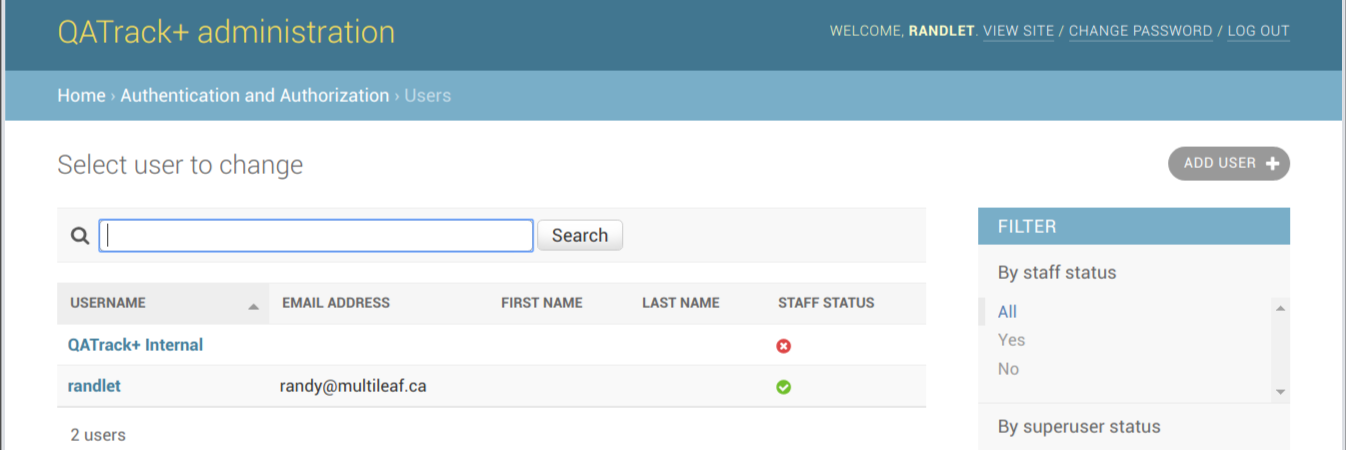Screen dimensions: 1346x450
Task: Click the Users breadcrumb text
Action: tap(428, 96)
